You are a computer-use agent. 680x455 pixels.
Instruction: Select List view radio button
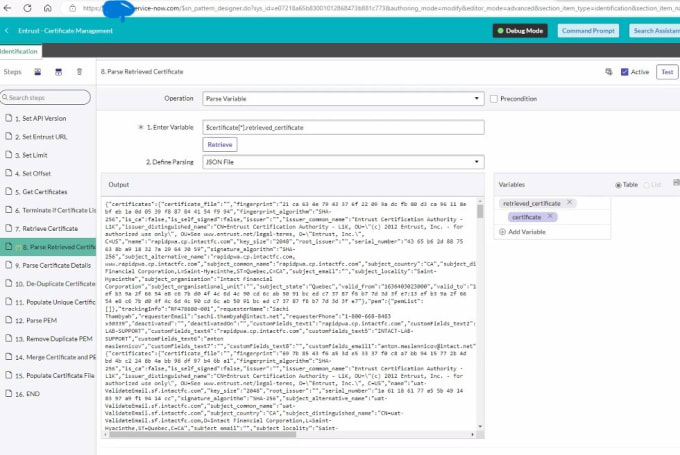(646, 185)
